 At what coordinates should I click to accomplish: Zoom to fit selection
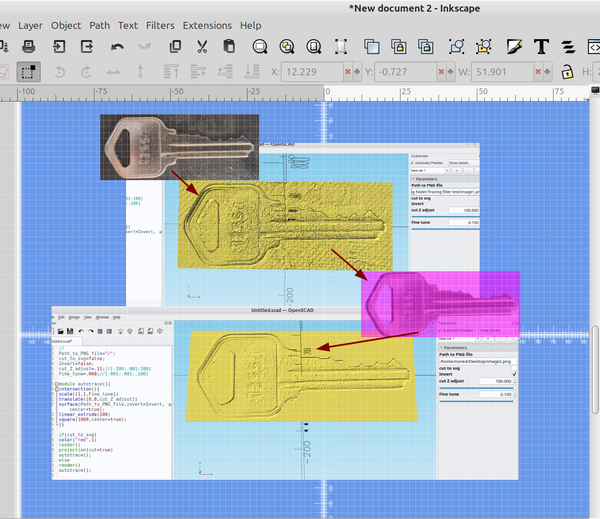pos(260,47)
